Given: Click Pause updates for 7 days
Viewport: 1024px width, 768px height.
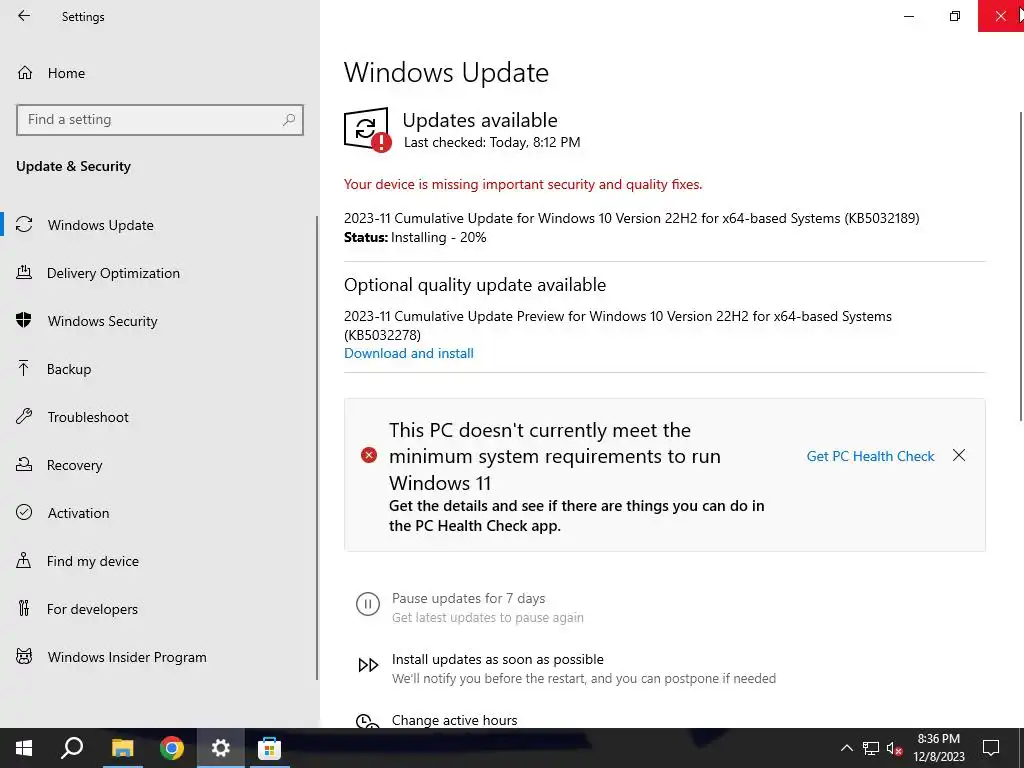Looking at the screenshot, I should click(468, 598).
